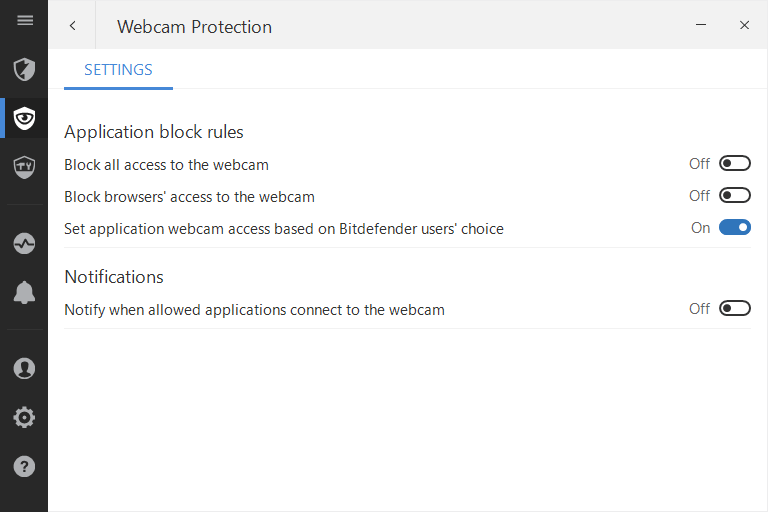This screenshot has height=512, width=768.
Task: Open the hamburger menu in the sidebar
Action: pos(25,20)
